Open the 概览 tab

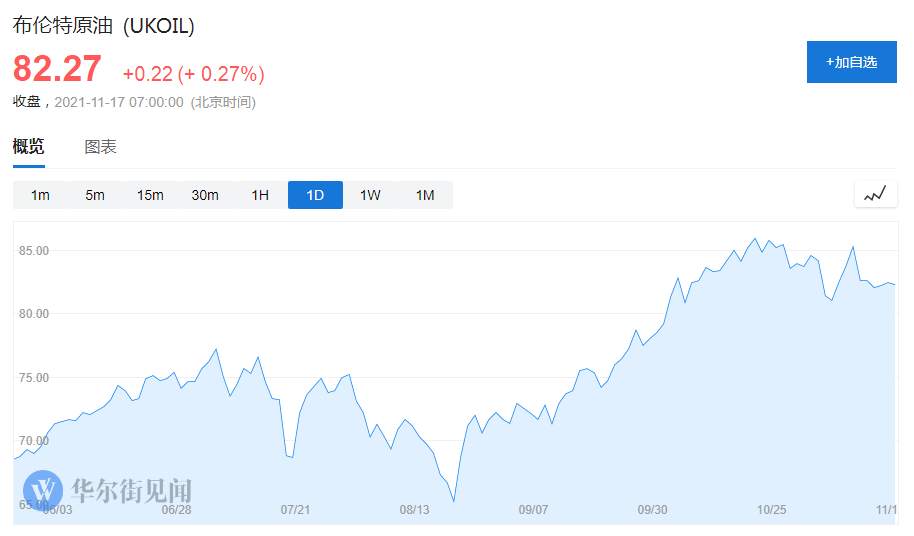pyautogui.click(x=28, y=147)
